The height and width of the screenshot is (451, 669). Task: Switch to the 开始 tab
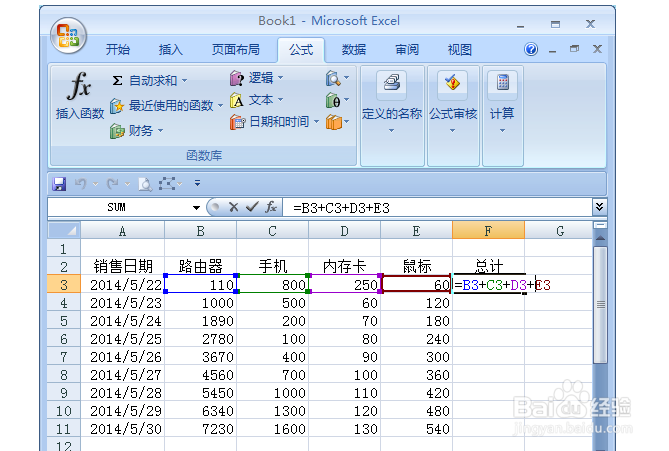click(x=118, y=49)
